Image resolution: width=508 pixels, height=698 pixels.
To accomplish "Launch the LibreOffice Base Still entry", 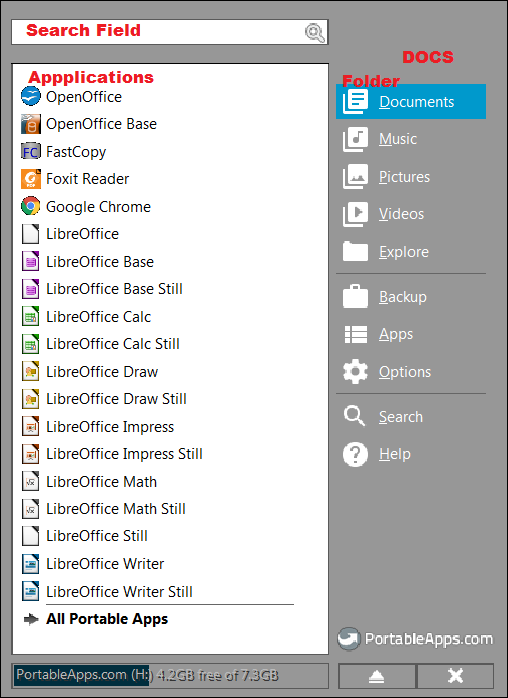I will click(114, 289).
